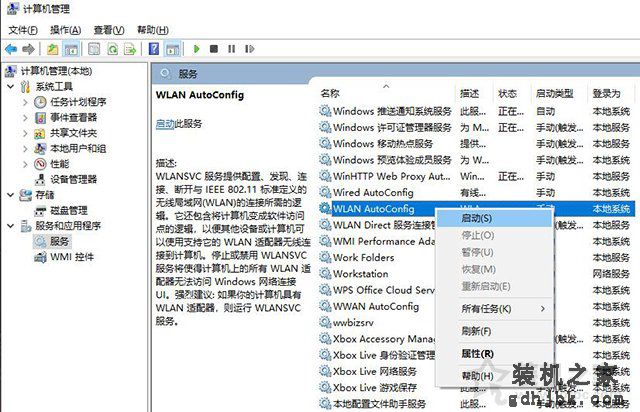The height and width of the screenshot is (412, 640).
Task: Choose 帮助(H) in the context menu
Action: coord(495,376)
